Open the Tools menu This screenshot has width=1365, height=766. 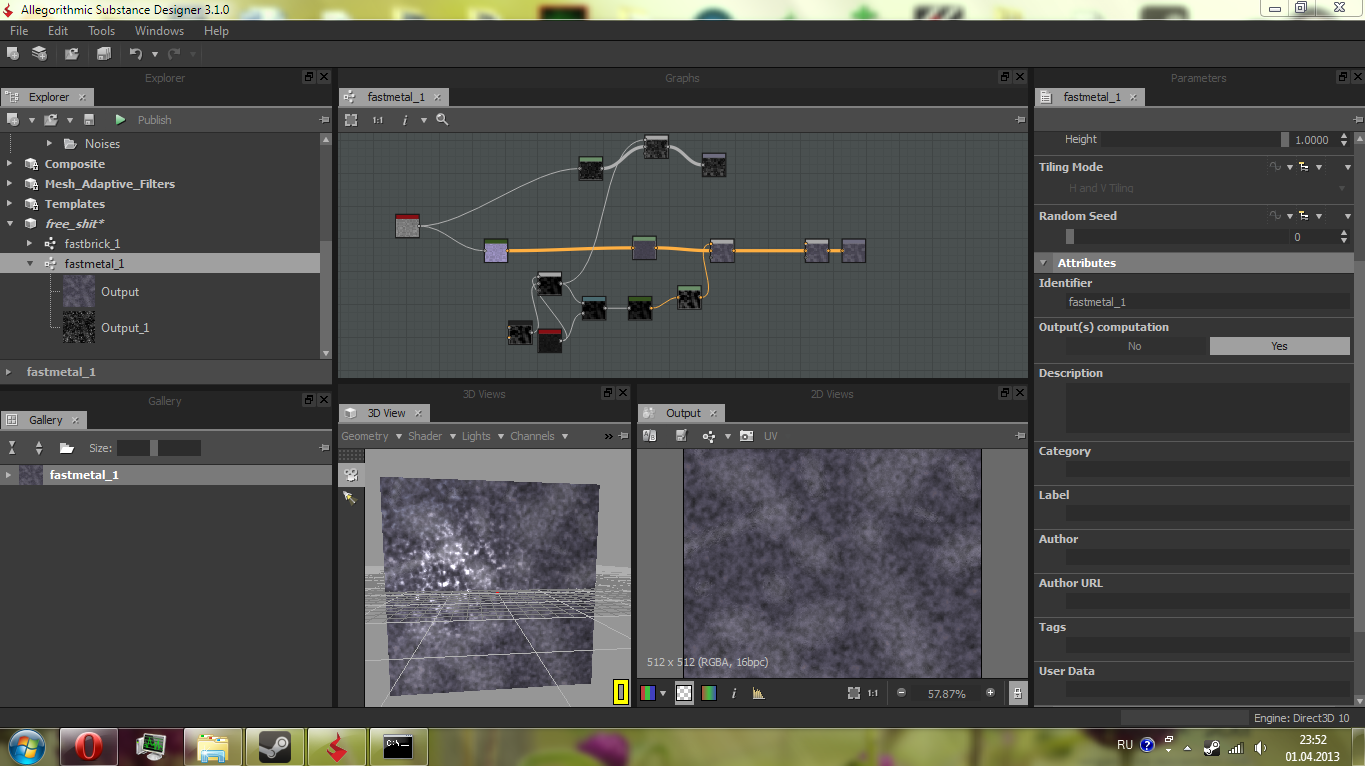101,31
